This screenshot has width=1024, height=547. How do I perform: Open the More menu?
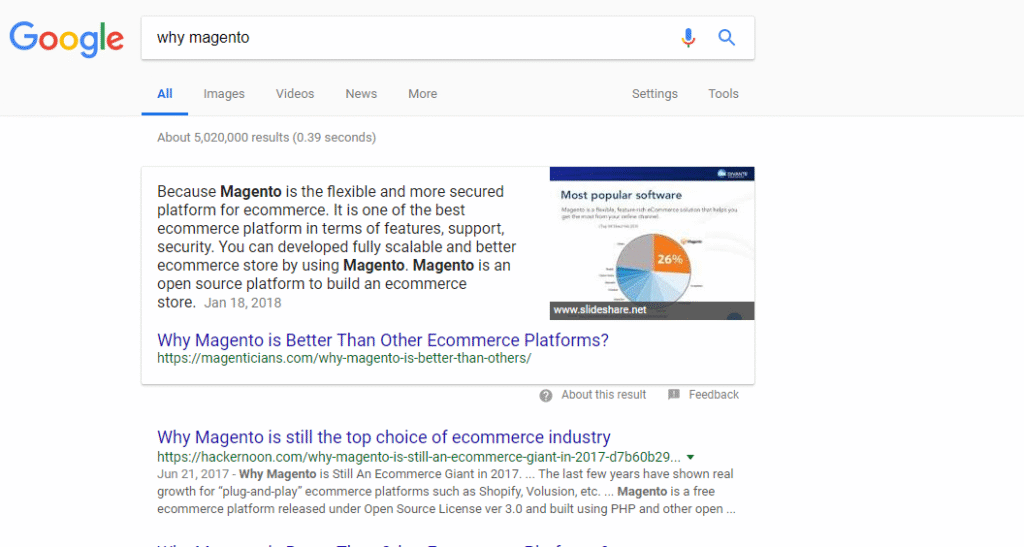(x=423, y=94)
